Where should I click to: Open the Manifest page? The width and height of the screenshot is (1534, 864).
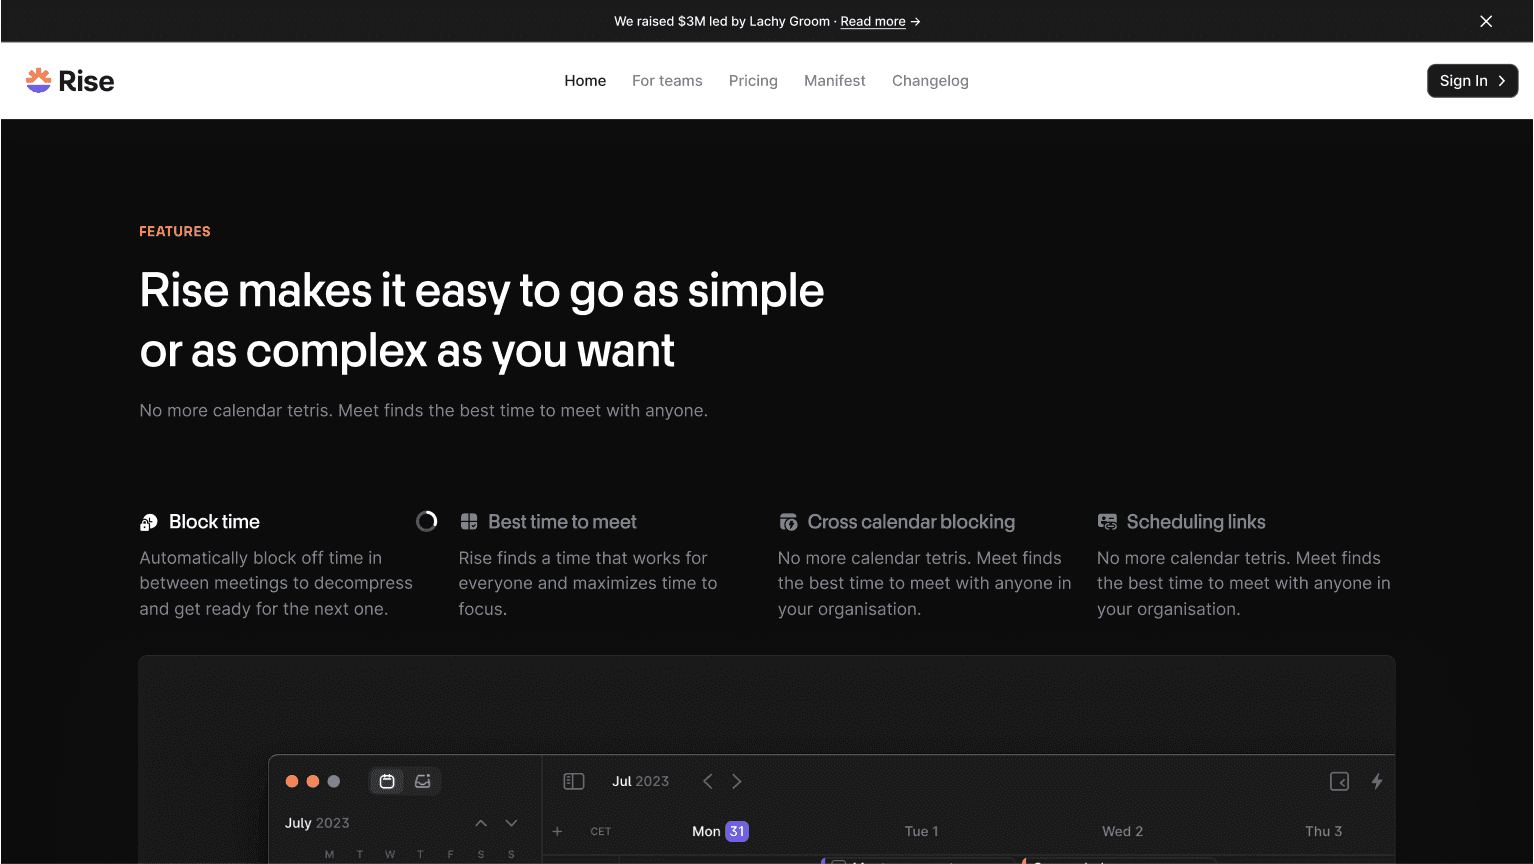click(835, 81)
